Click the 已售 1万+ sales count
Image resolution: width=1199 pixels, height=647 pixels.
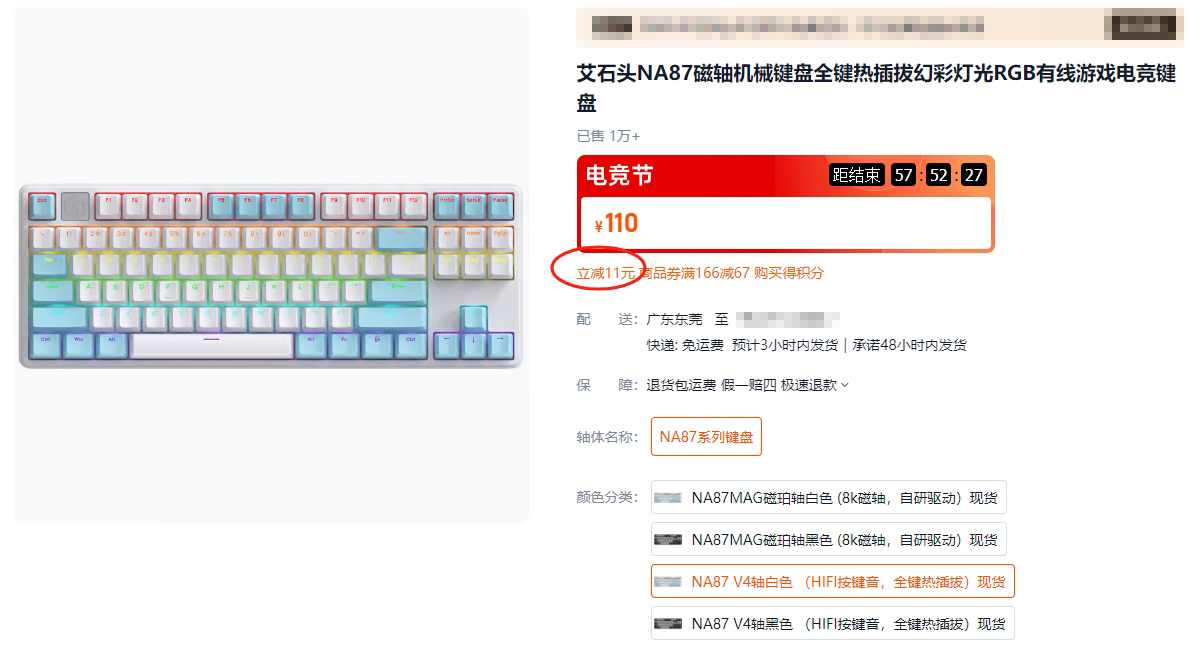click(608, 136)
